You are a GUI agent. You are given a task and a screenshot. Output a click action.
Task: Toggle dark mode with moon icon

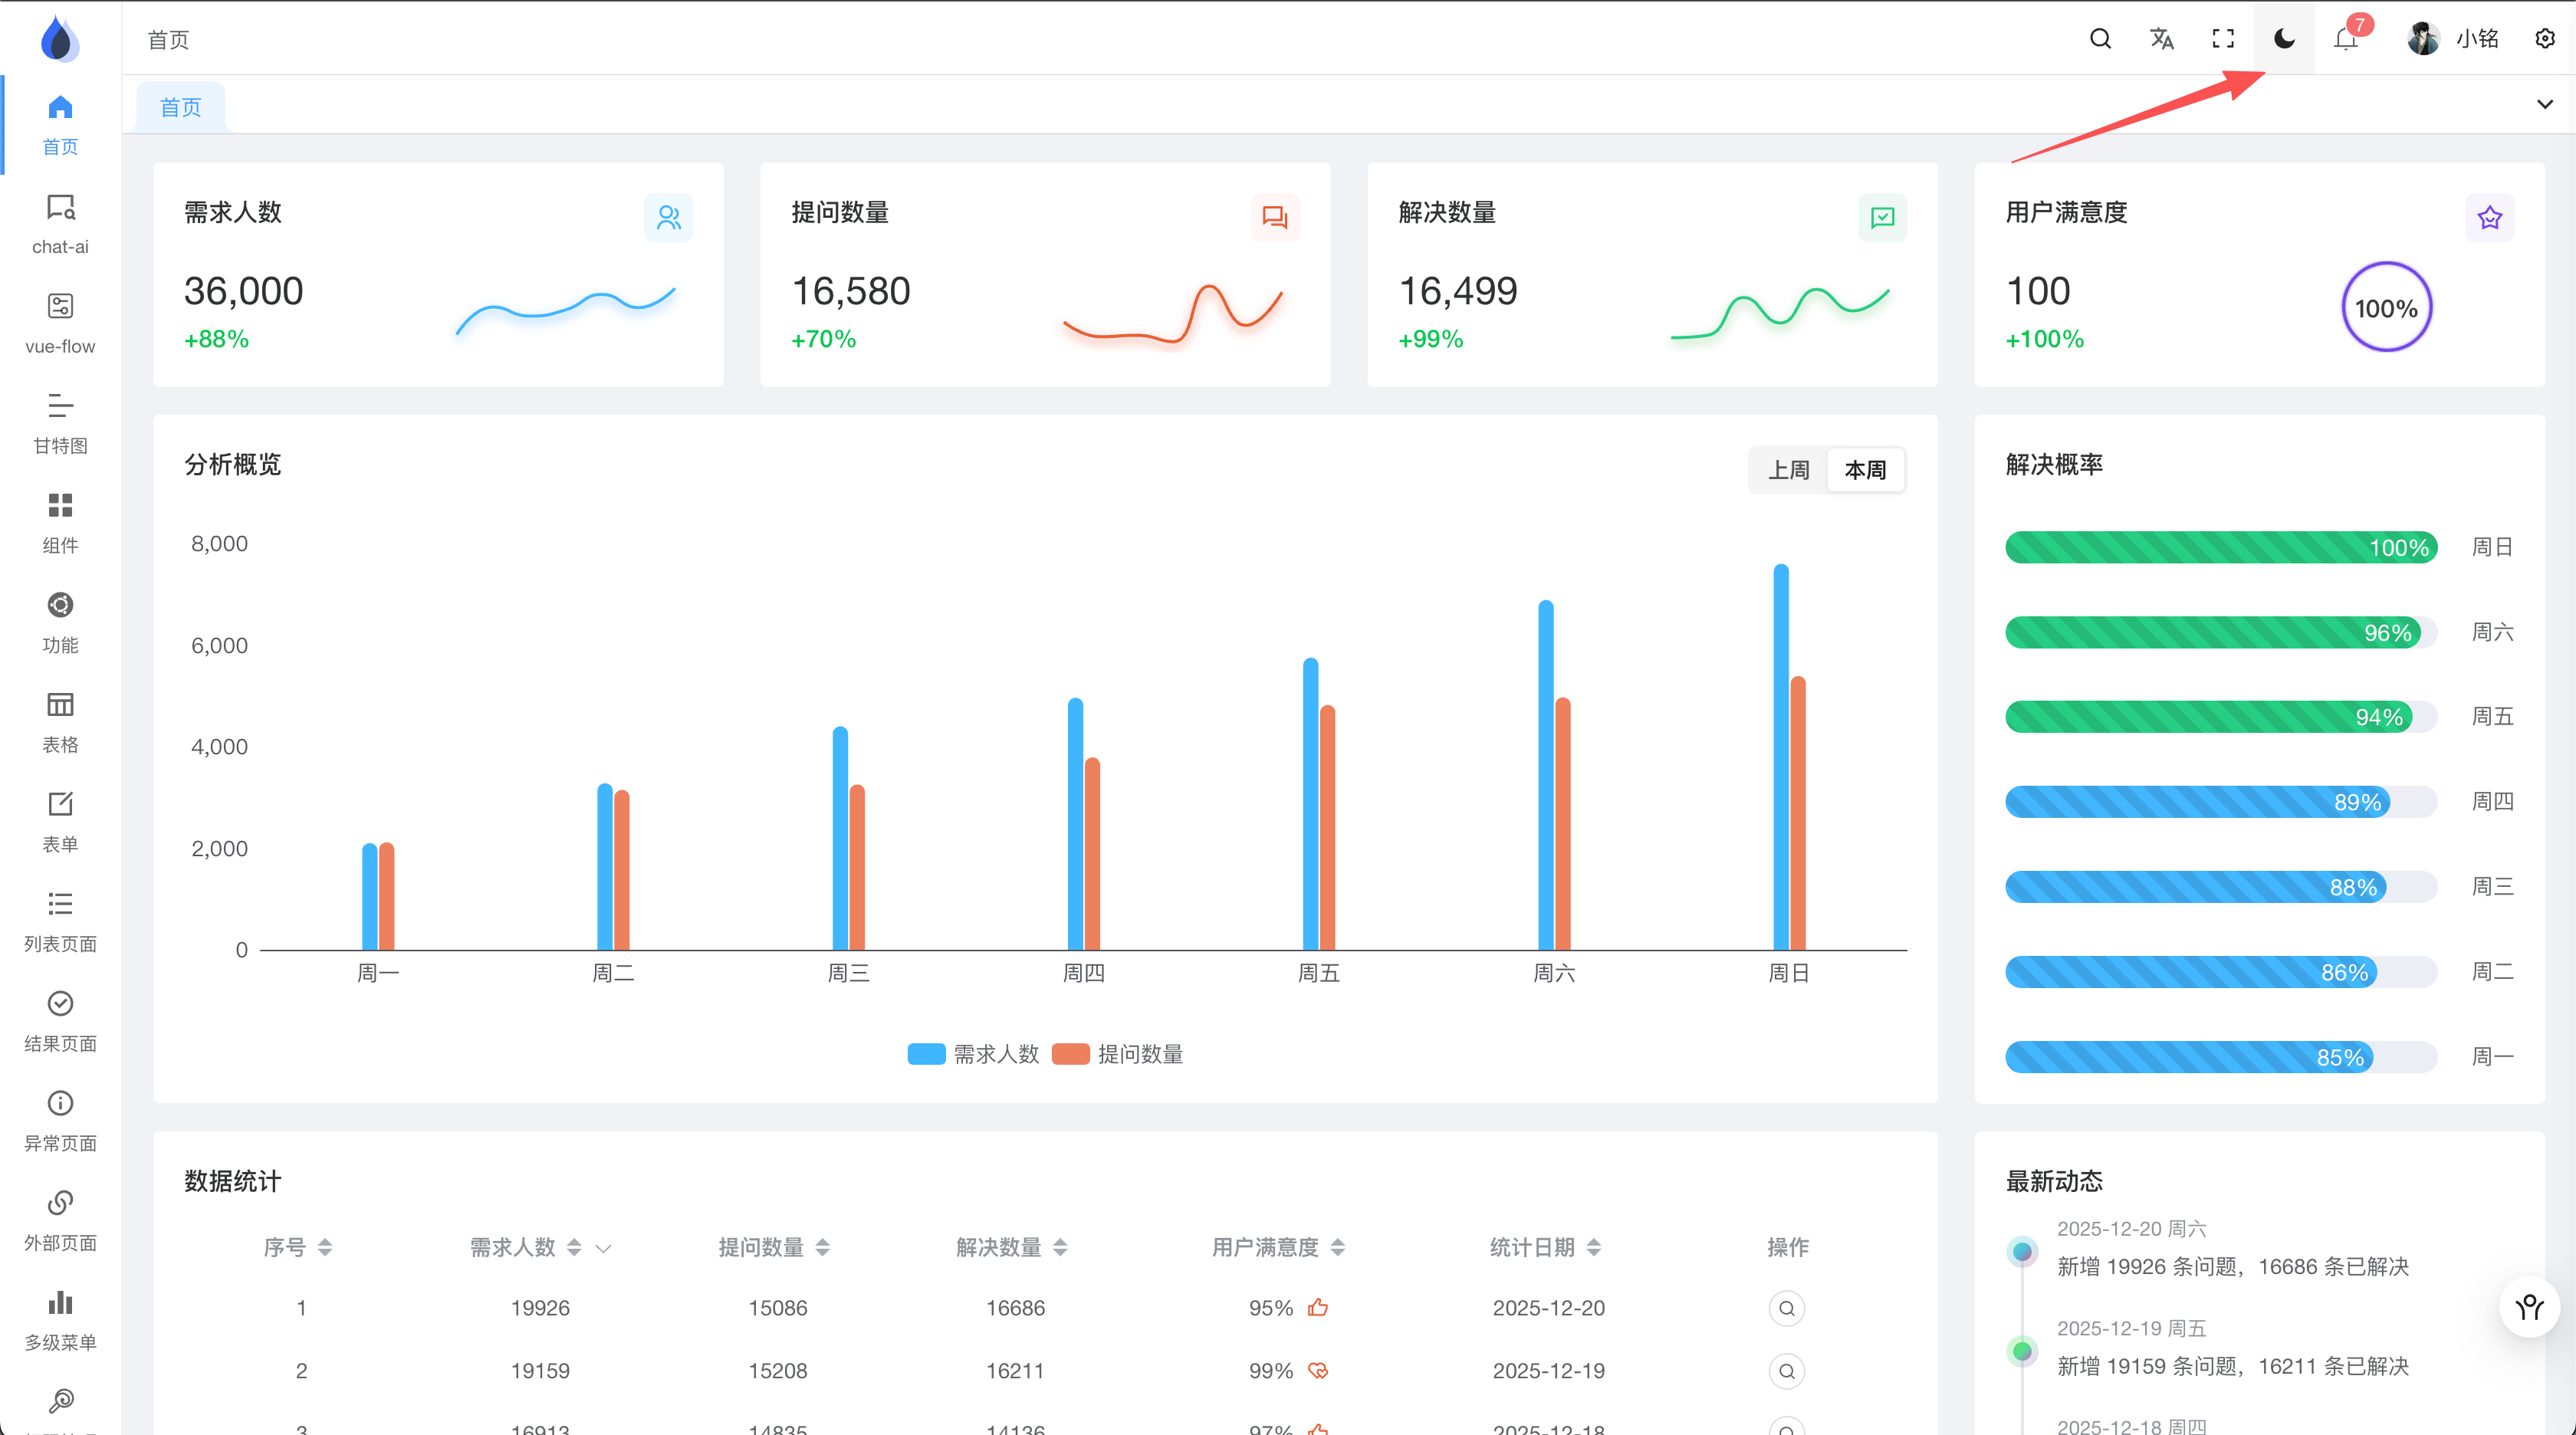coord(2284,39)
